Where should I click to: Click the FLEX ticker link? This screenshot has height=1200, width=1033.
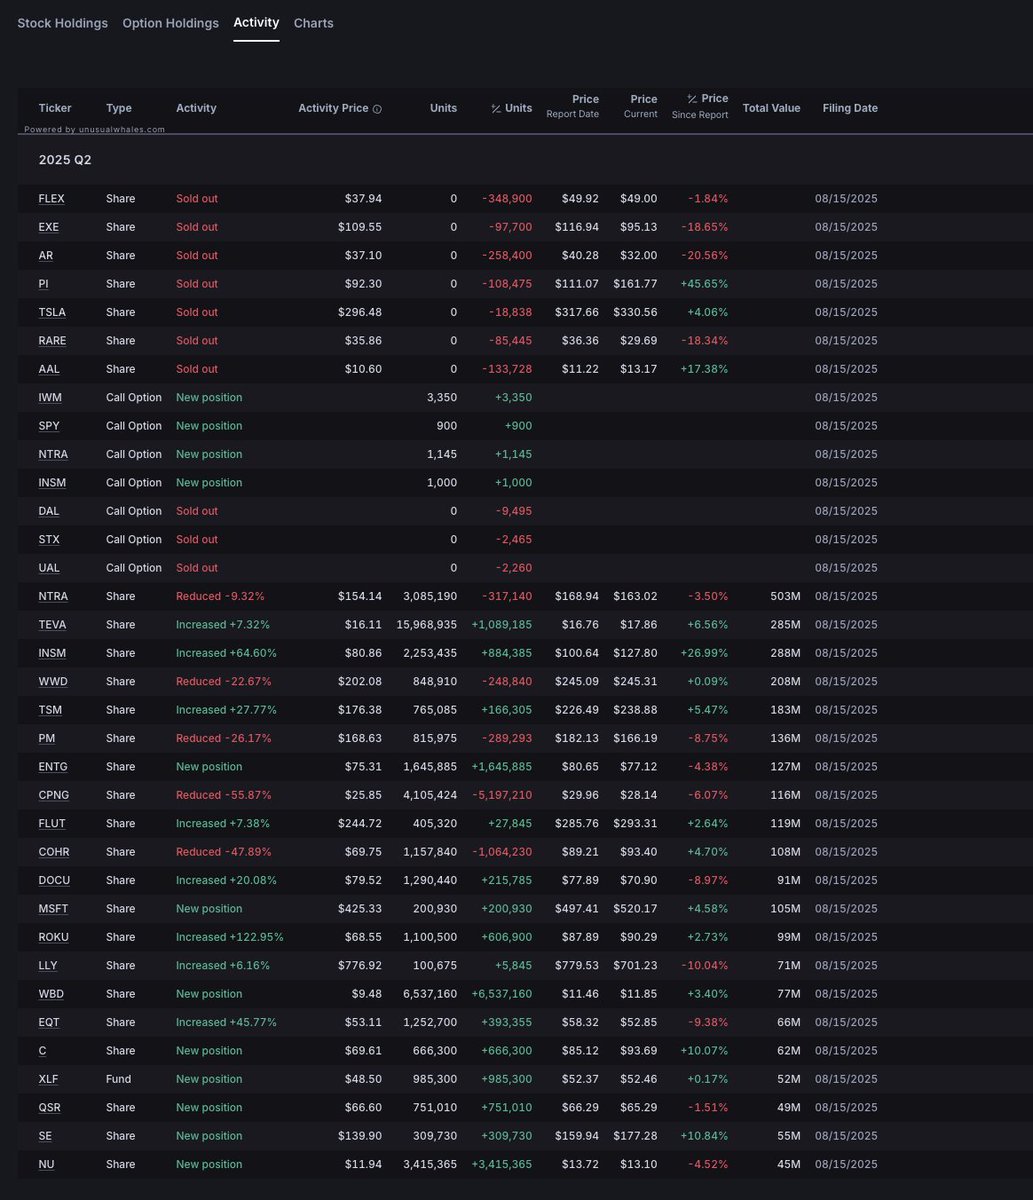tap(51, 199)
